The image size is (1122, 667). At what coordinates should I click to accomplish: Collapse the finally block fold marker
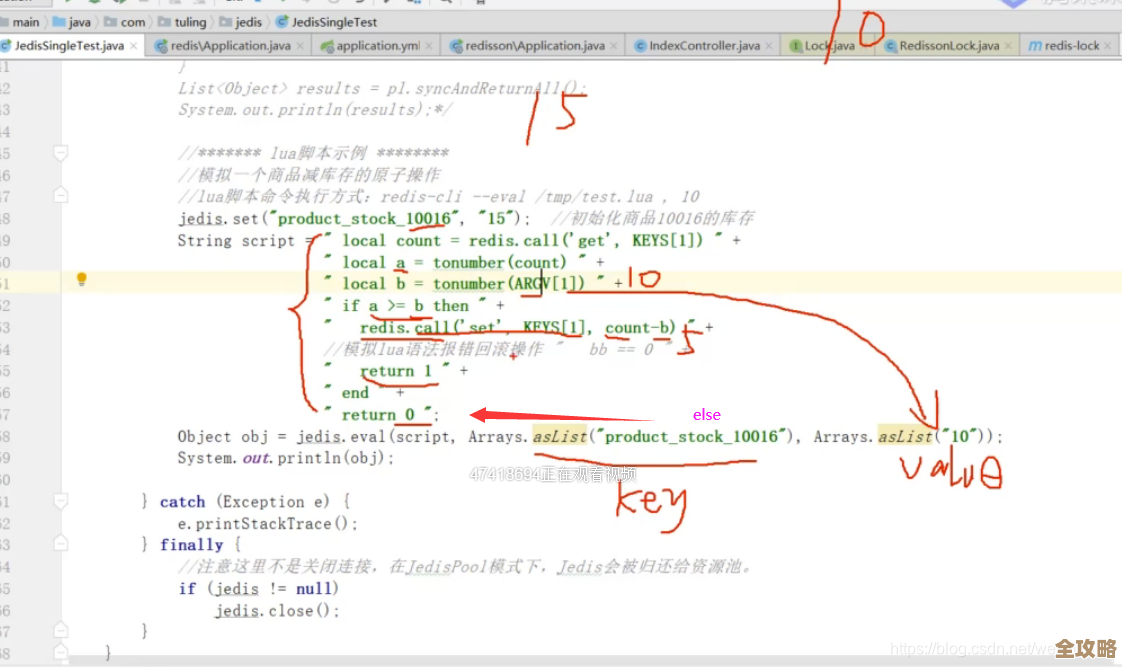click(x=61, y=545)
